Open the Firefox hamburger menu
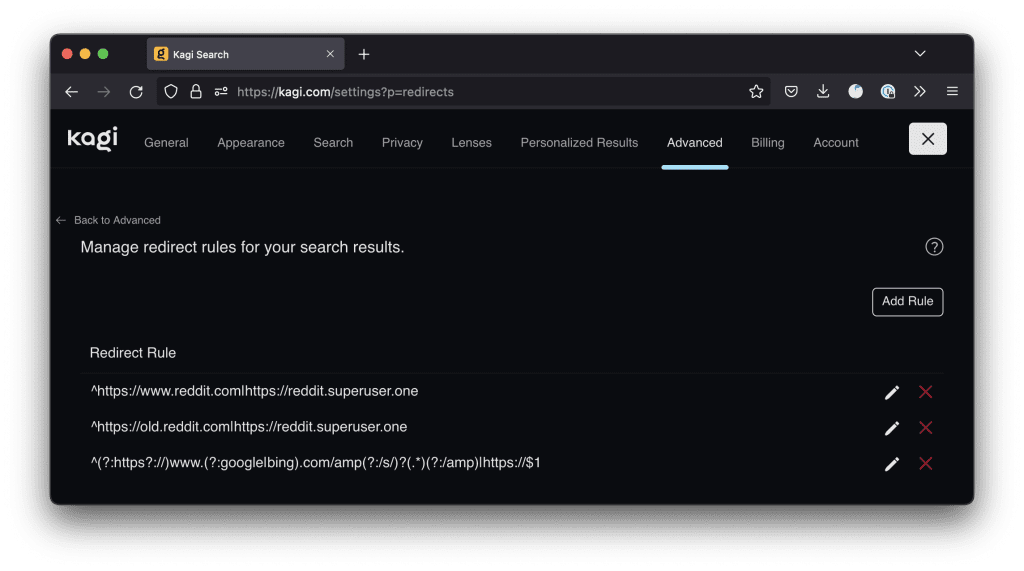The height and width of the screenshot is (571, 1024). tap(952, 91)
